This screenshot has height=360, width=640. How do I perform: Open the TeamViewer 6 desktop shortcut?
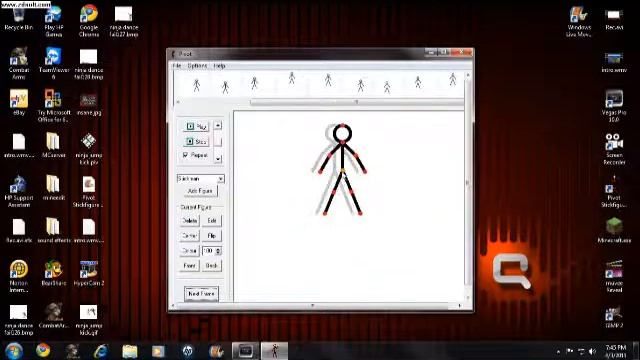point(53,63)
